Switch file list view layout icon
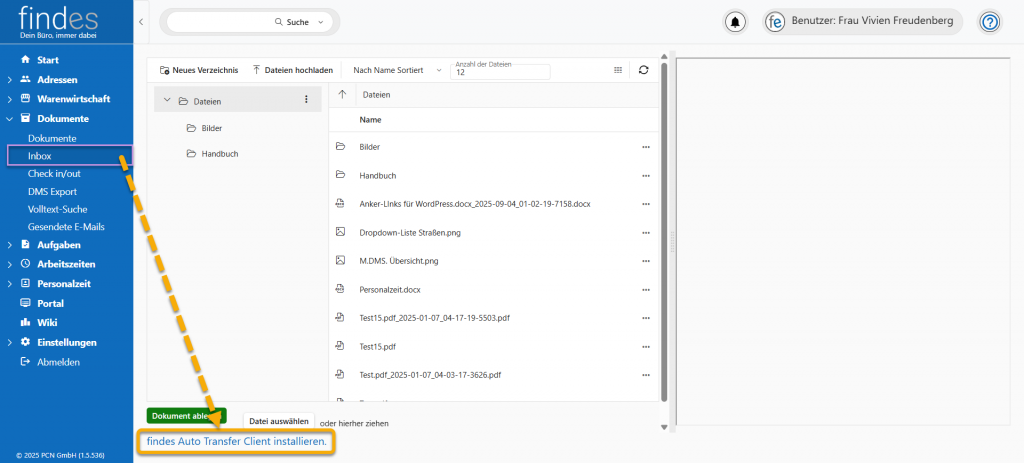The height and width of the screenshot is (463, 1024). tap(618, 70)
